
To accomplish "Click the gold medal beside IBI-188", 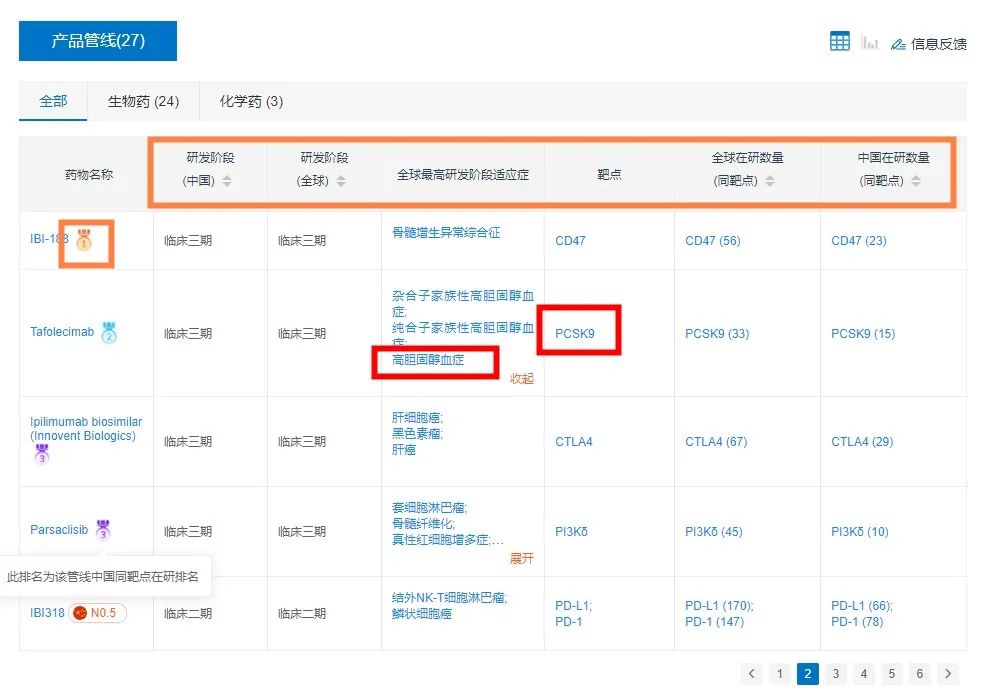I will [84, 240].
